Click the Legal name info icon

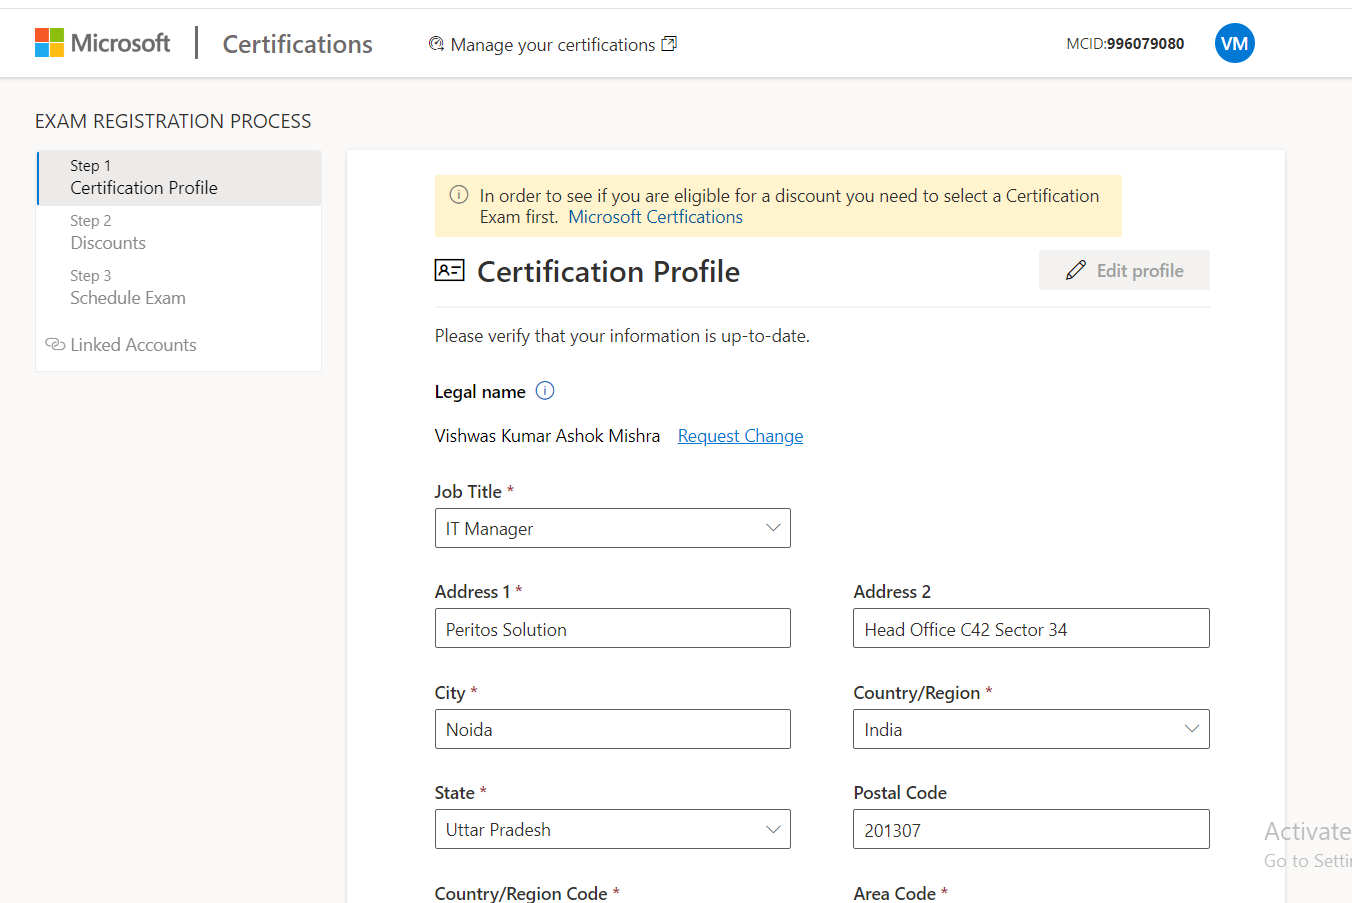[545, 391]
